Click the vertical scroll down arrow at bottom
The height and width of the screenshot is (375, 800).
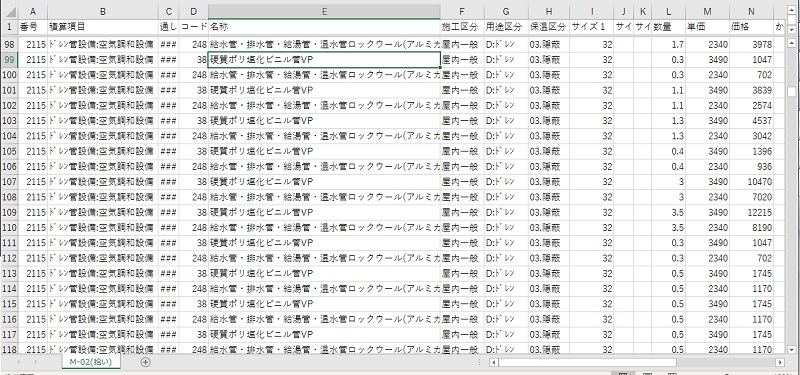pos(792,349)
